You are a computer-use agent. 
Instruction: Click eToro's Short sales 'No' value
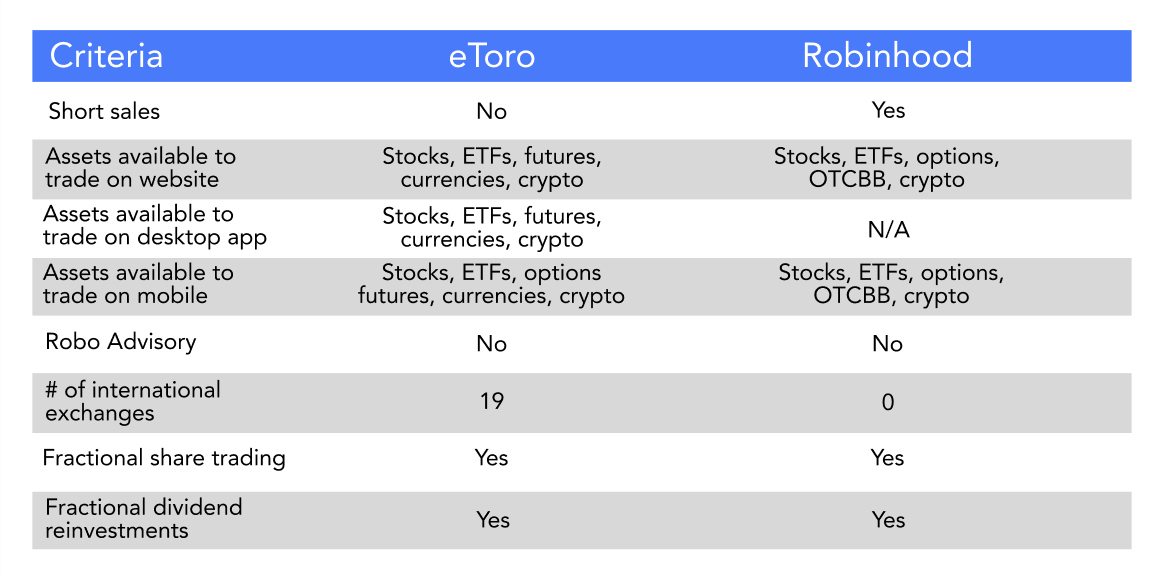click(492, 111)
